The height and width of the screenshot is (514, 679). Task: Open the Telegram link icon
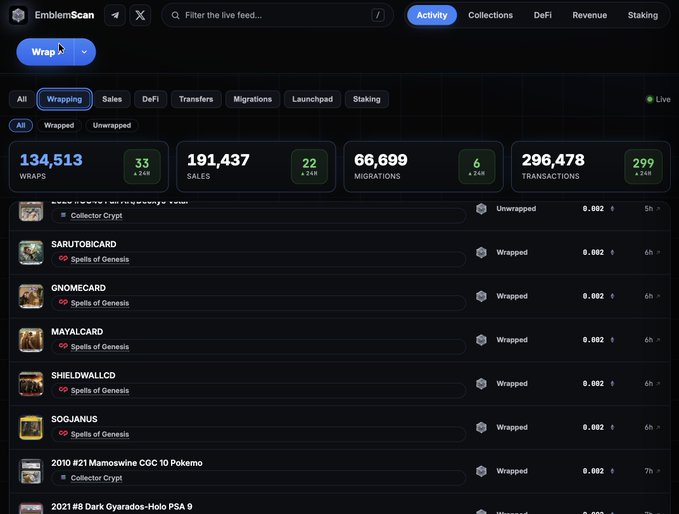pos(115,15)
